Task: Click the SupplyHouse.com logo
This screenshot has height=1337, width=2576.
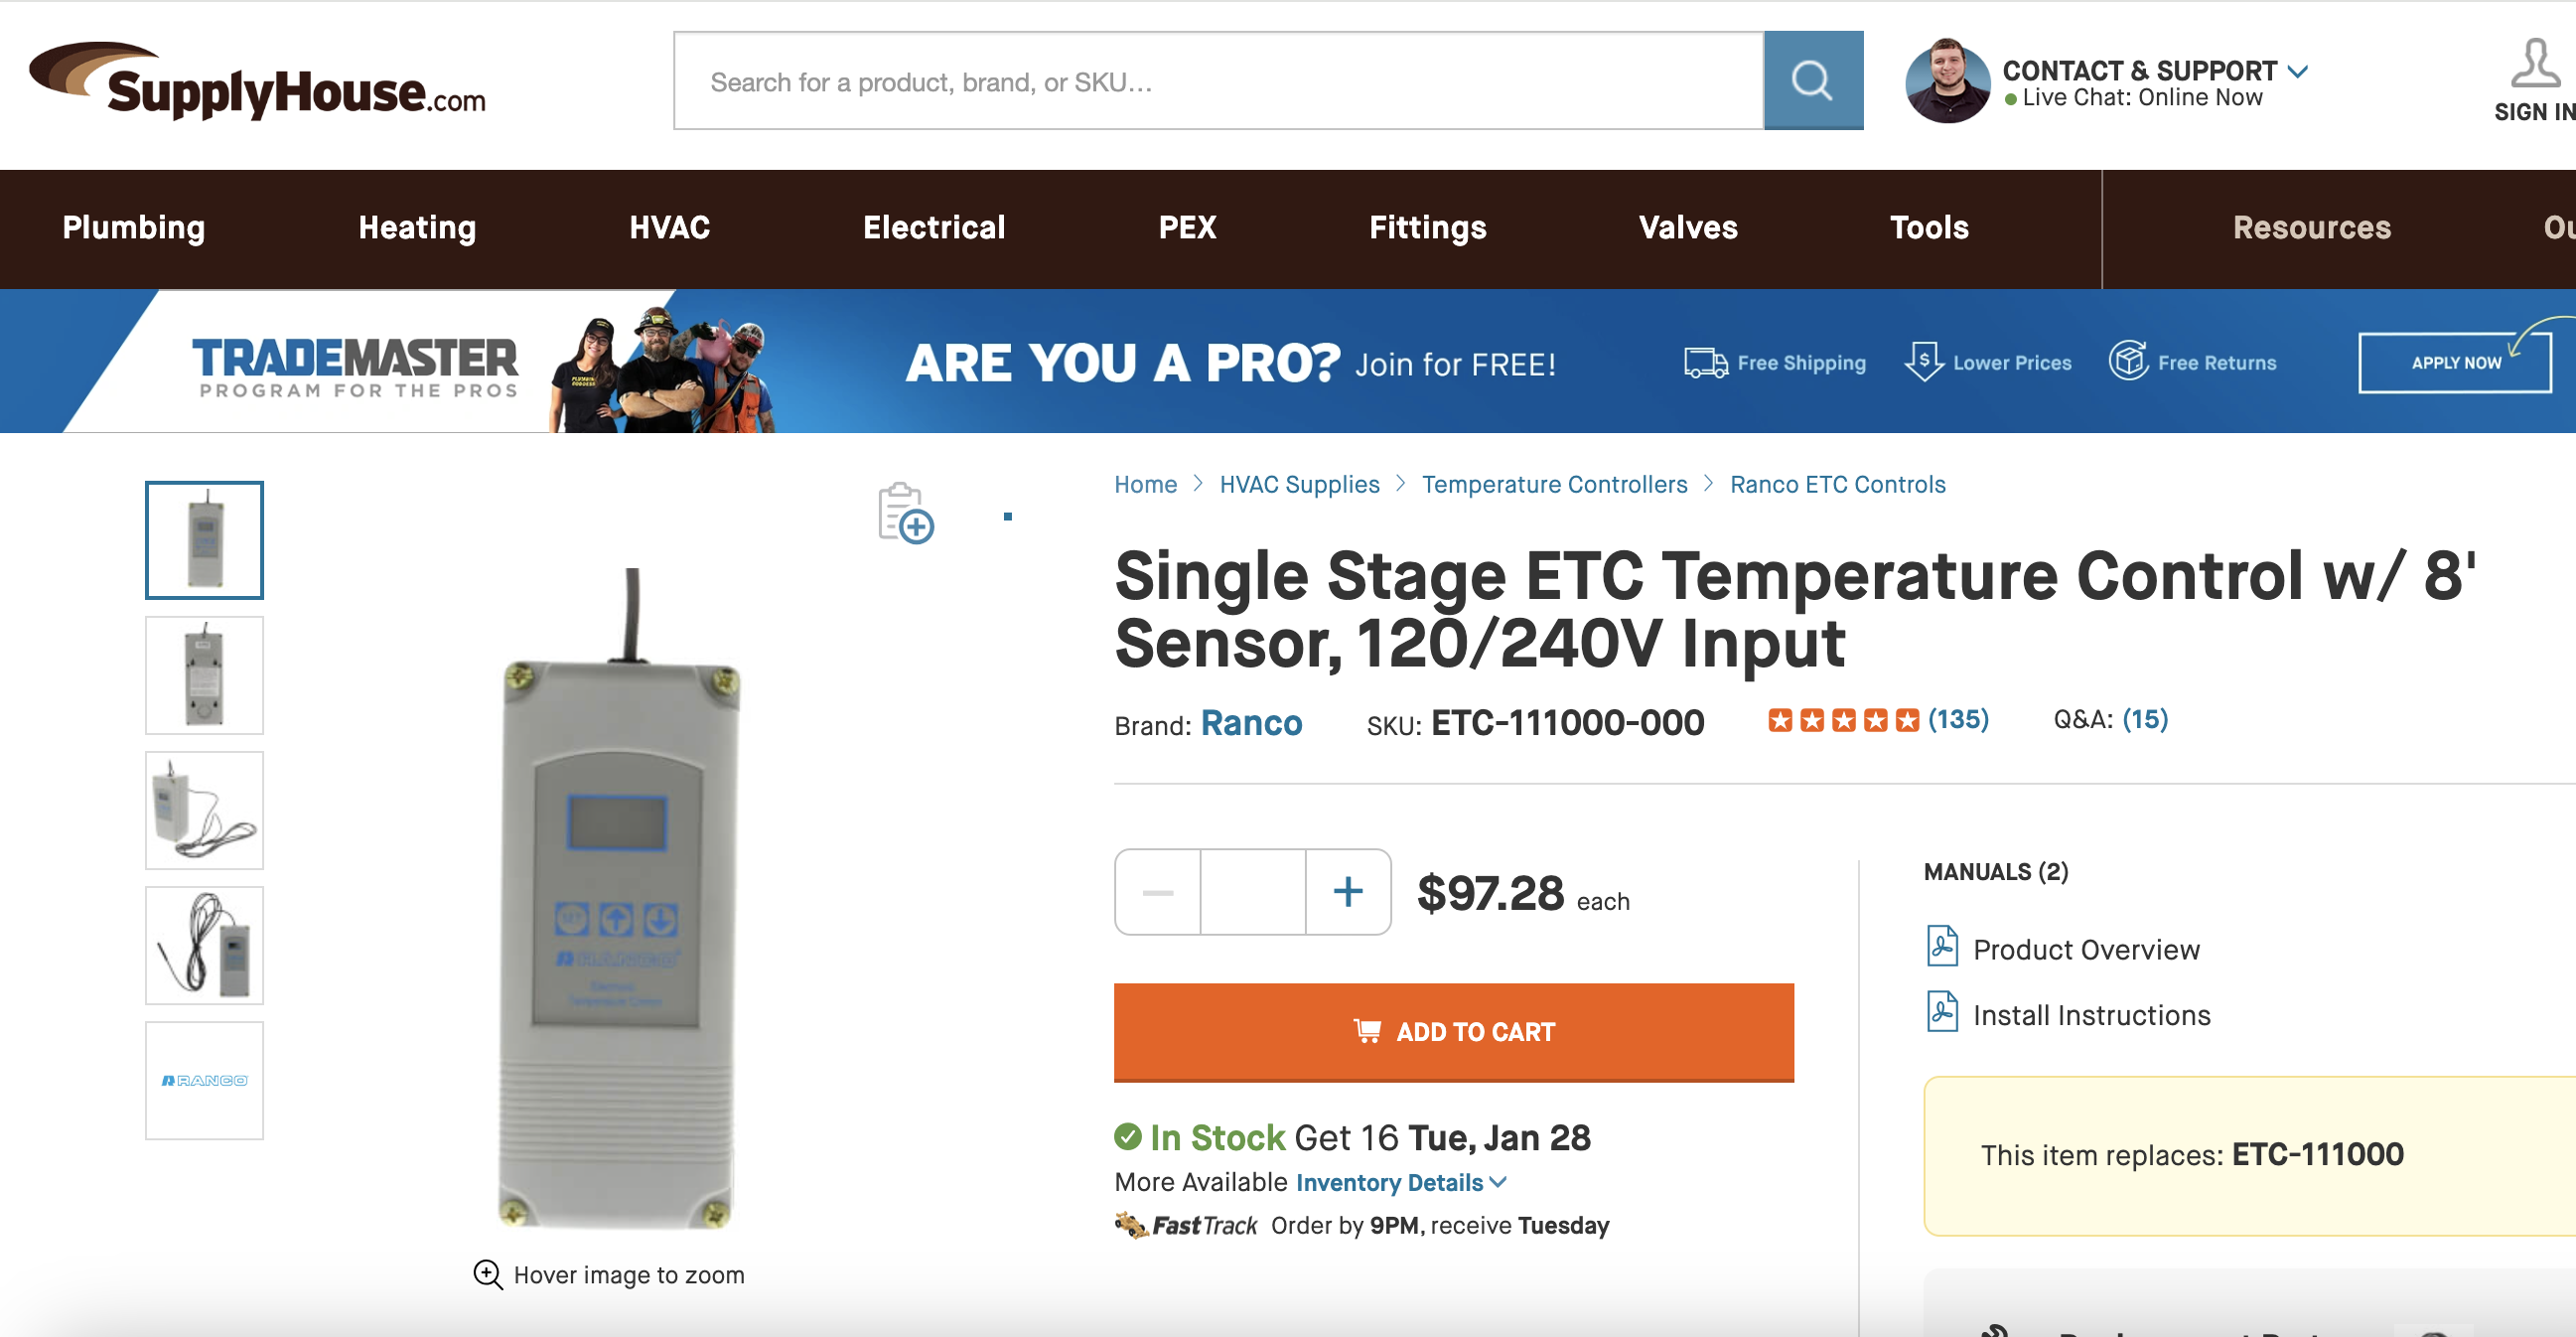Action: click(x=258, y=81)
